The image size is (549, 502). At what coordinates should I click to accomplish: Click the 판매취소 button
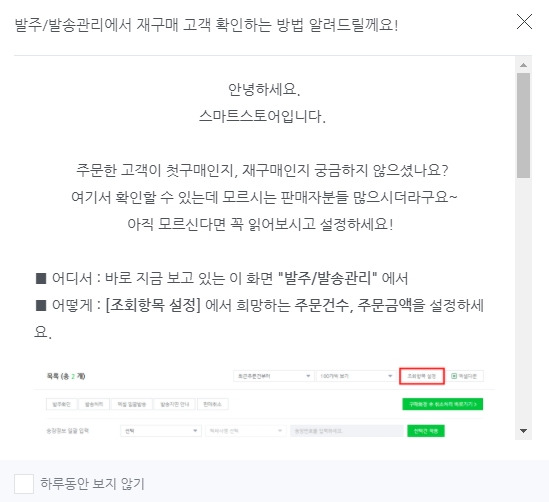click(x=213, y=404)
